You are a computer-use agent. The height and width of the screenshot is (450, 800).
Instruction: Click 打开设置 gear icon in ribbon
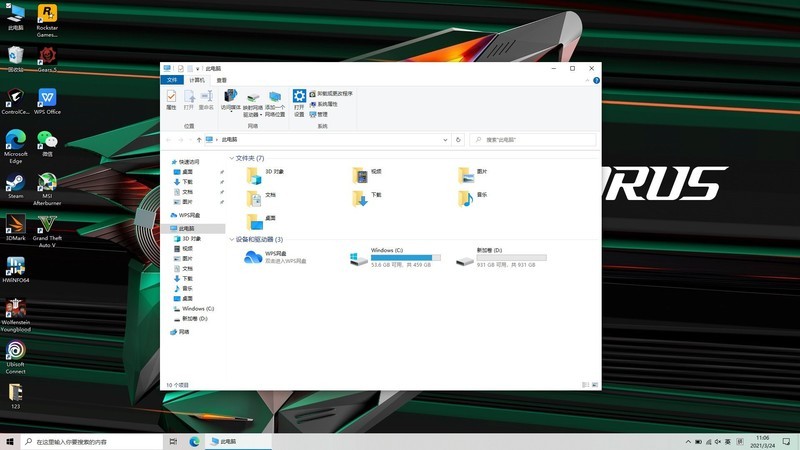[299, 103]
